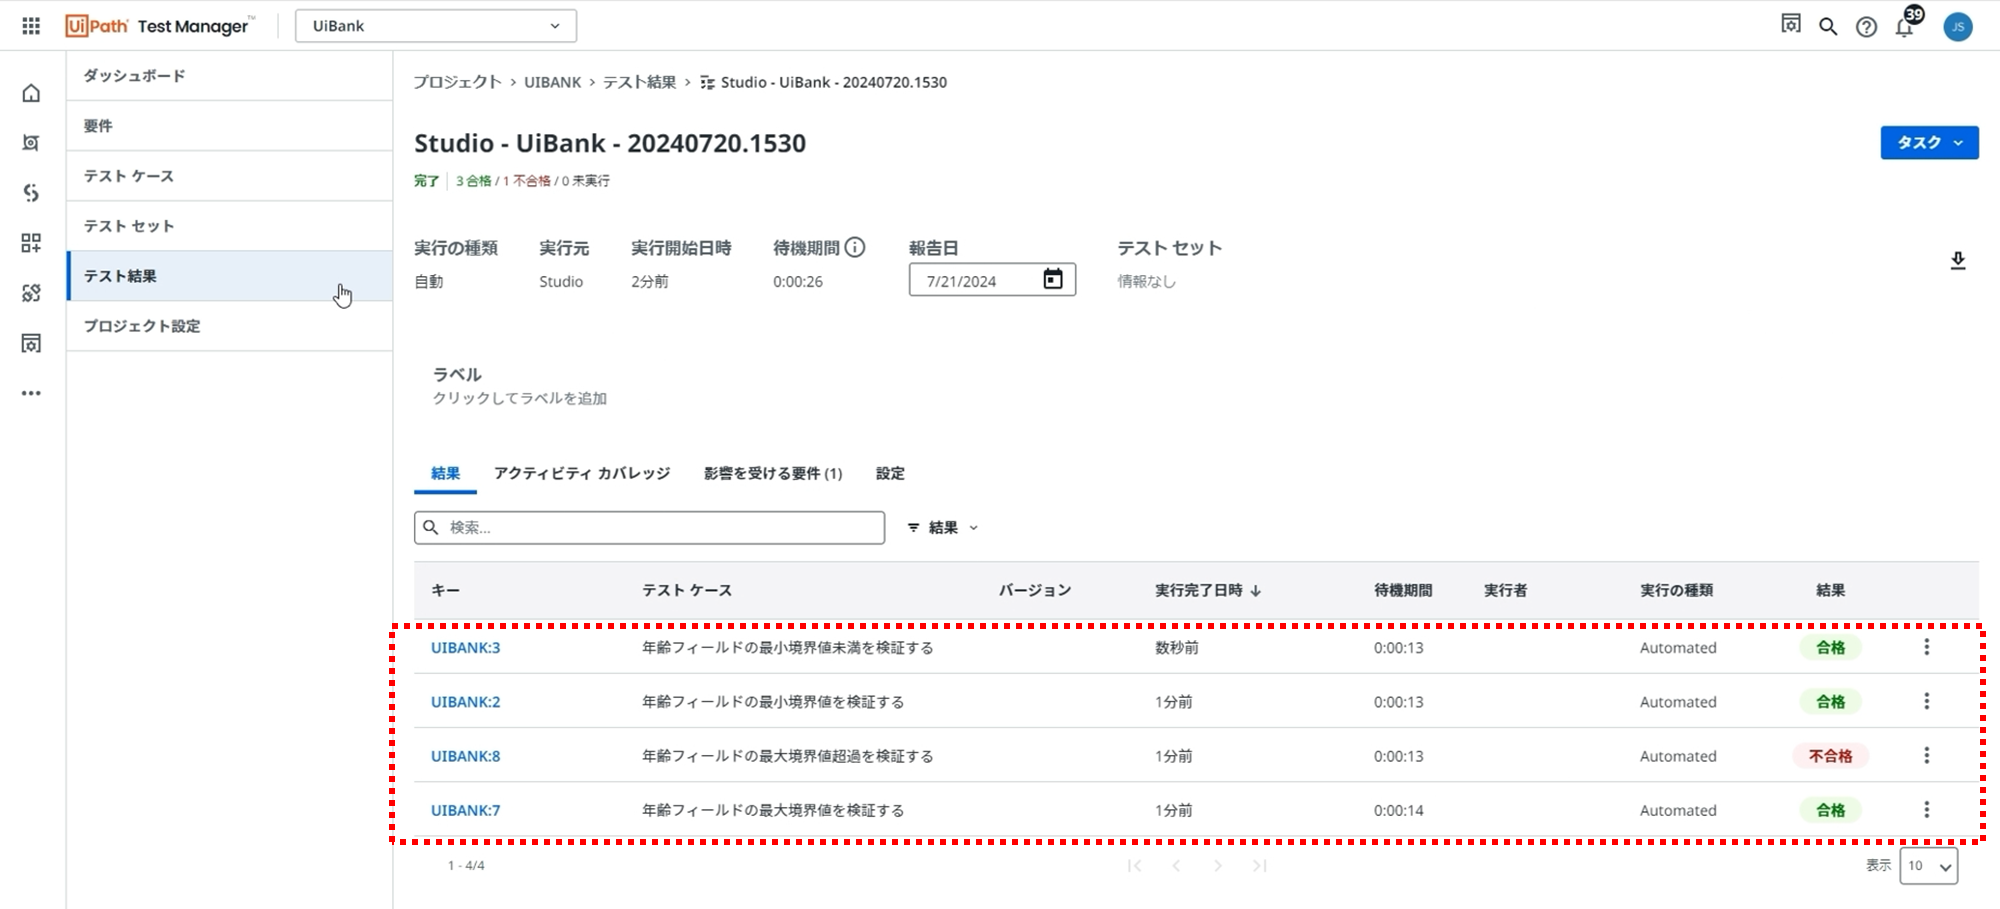Viewport: 2000px width, 909px height.
Task: Open the 結果 filter dropdown
Action: [x=943, y=527]
